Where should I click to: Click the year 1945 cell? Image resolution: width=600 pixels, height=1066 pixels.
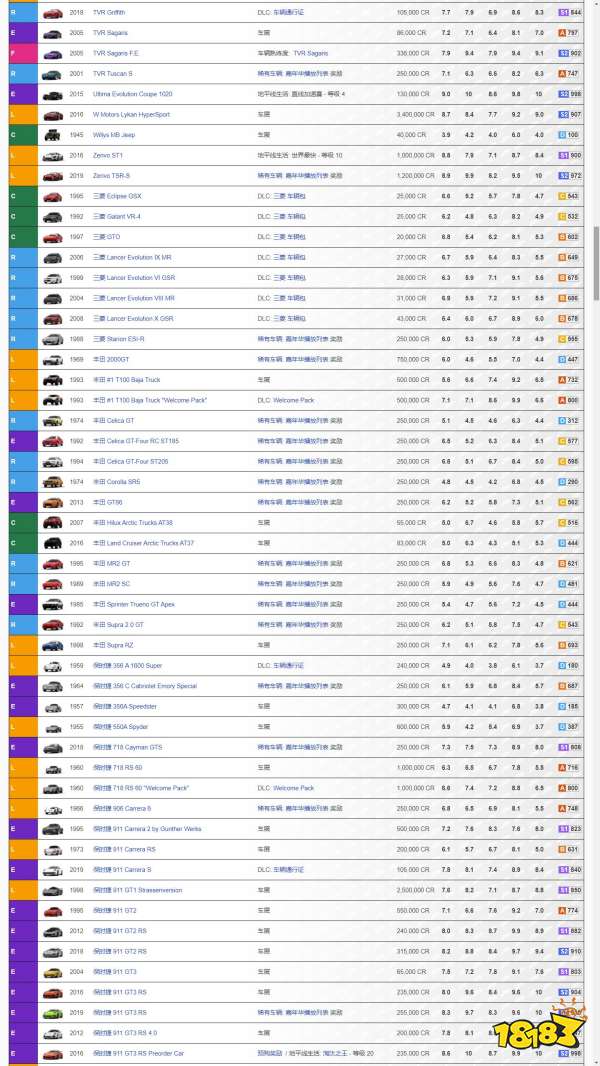pyautogui.click(x=77, y=135)
